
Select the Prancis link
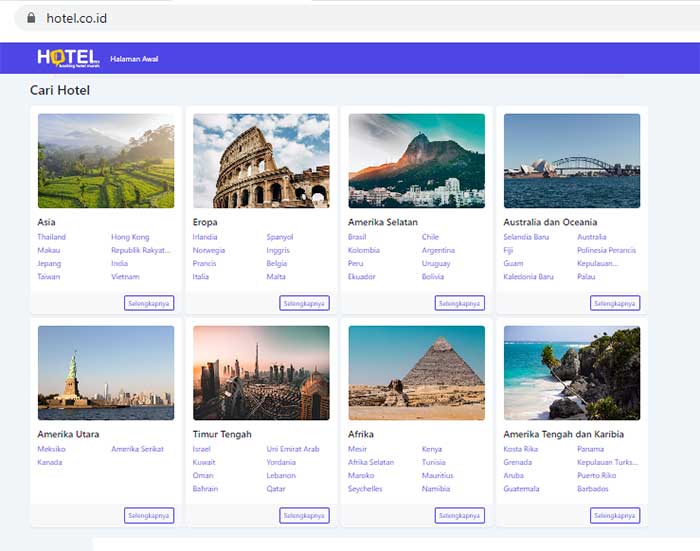[x=204, y=263]
